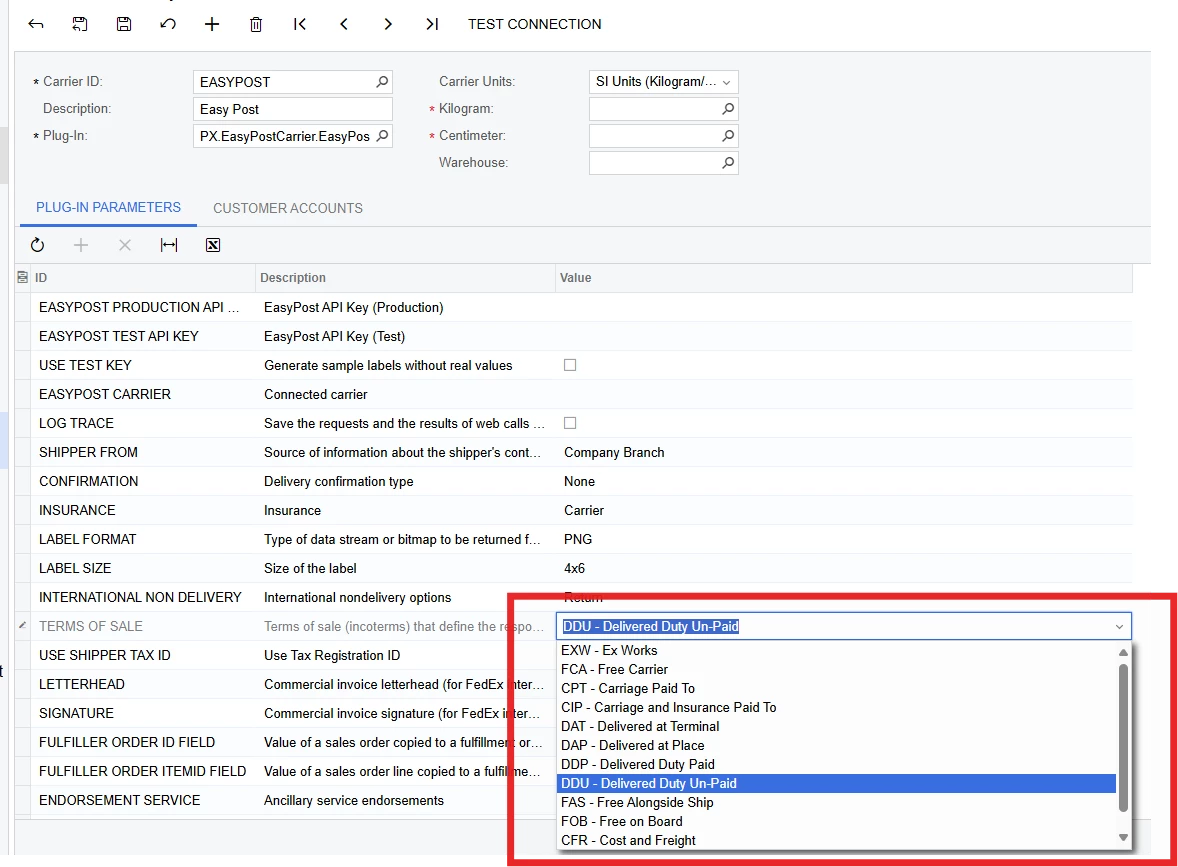This screenshot has width=1178, height=867.
Task: Select FCA - Free Carrier option
Action: pos(837,669)
